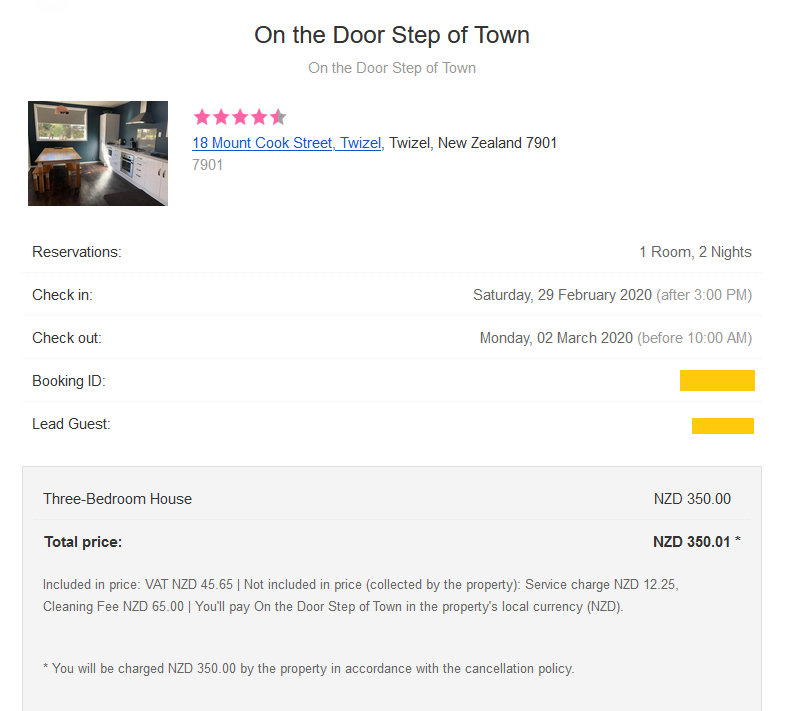Click the NZD 350.00 room price
The image size is (788, 711).
coord(692,499)
